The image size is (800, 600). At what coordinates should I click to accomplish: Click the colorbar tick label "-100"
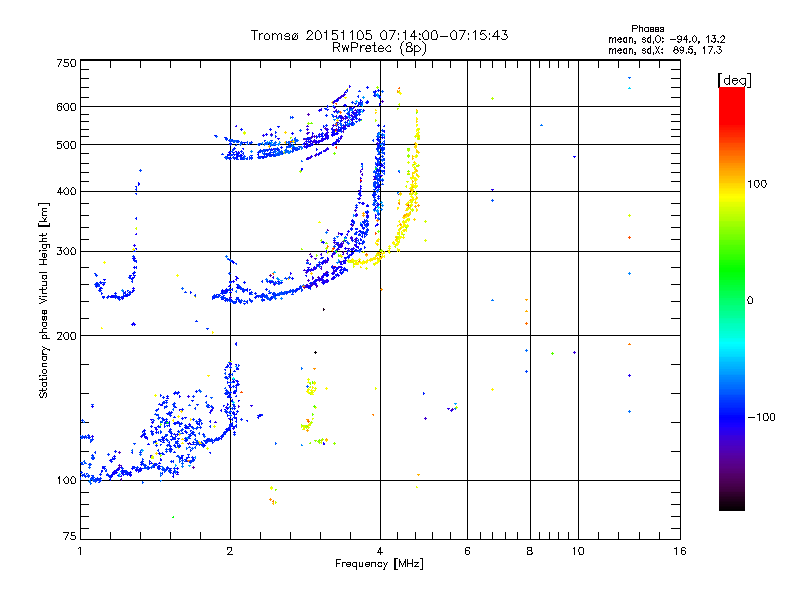click(761, 417)
